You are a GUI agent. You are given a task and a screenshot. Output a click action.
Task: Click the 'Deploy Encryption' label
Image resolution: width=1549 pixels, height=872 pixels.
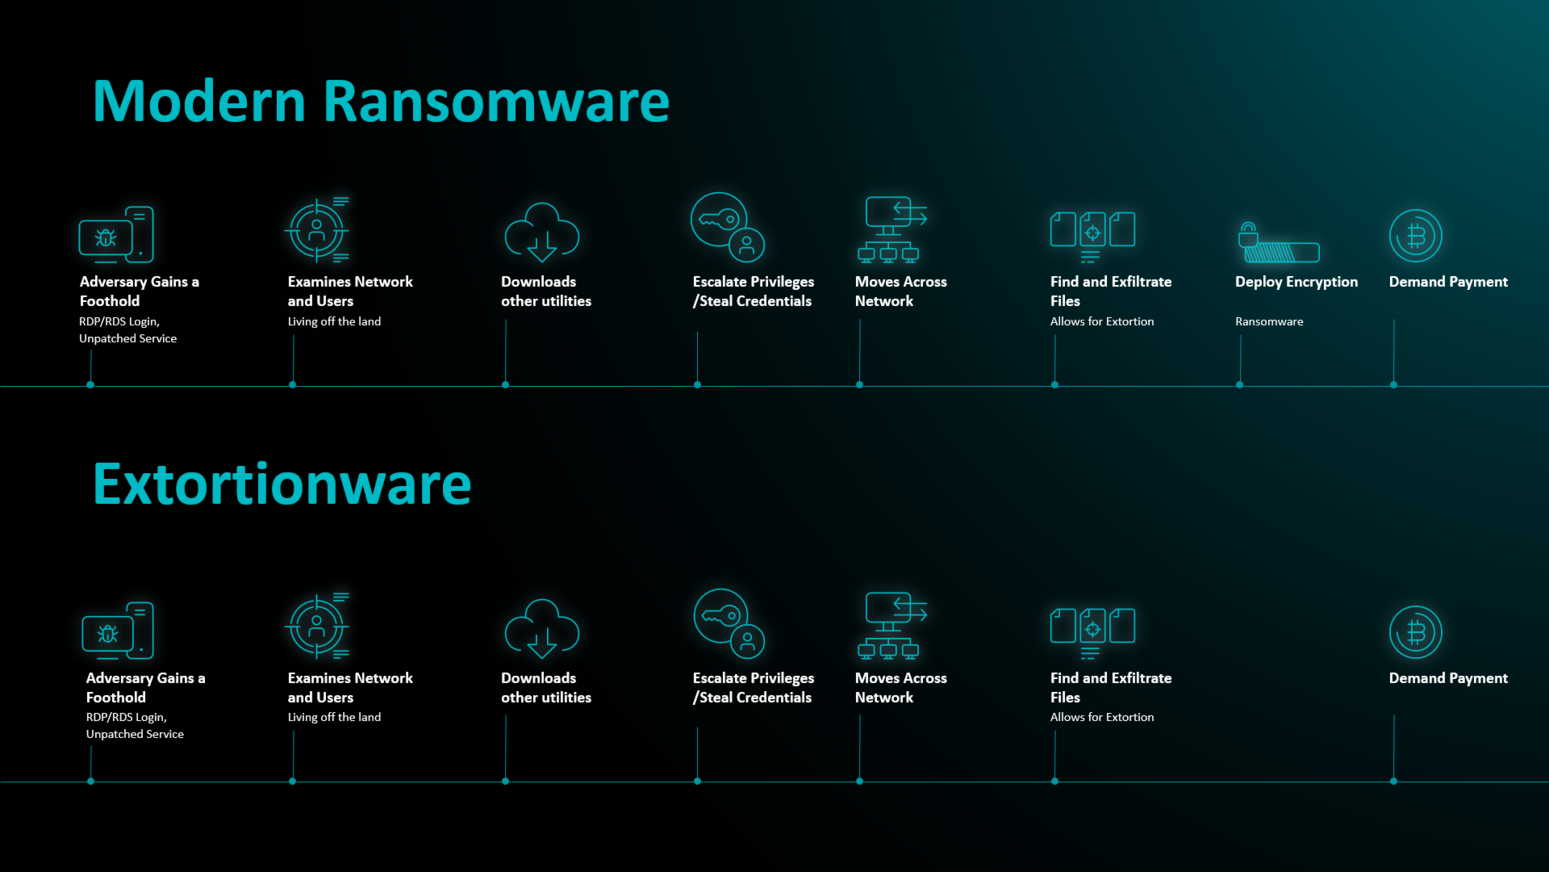tap(1296, 282)
